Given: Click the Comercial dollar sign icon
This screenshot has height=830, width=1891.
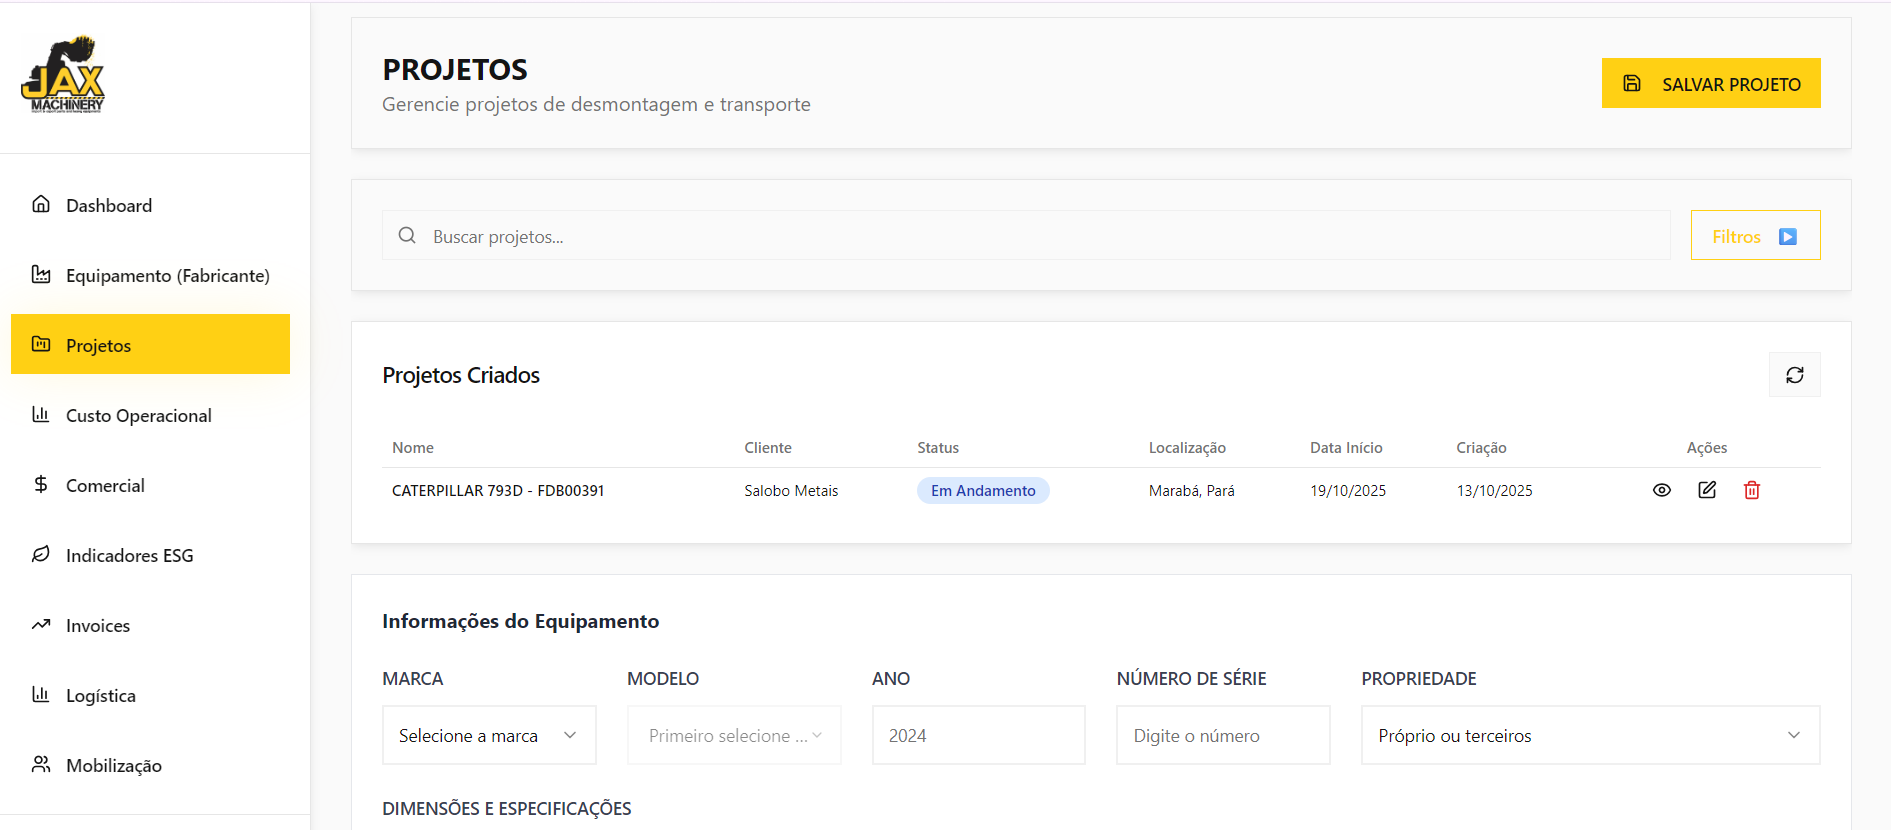Looking at the screenshot, I should (41, 484).
